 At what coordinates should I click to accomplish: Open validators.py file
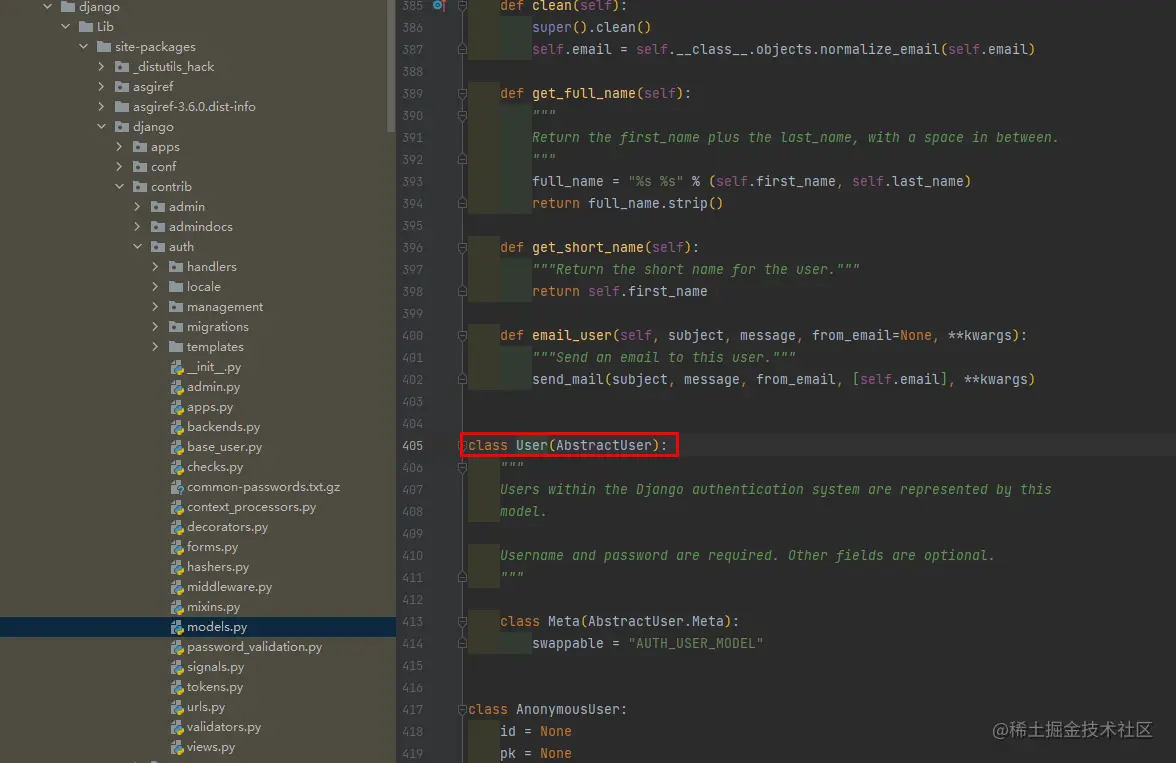224,727
